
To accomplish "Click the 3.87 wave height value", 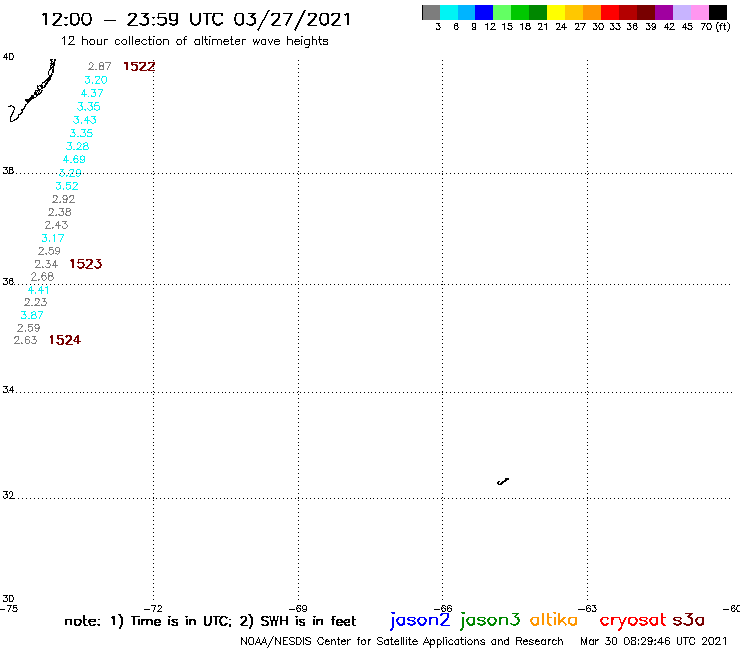I will click(x=32, y=315).
